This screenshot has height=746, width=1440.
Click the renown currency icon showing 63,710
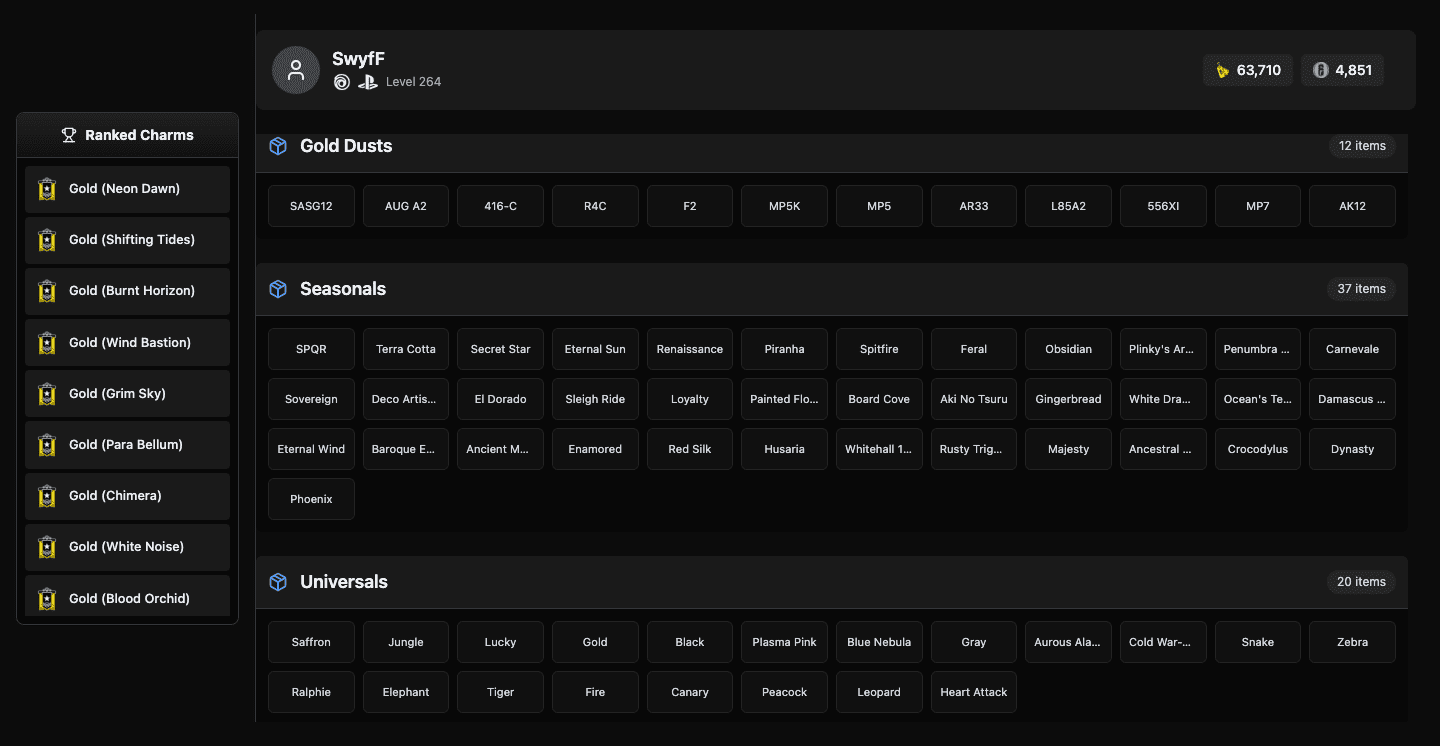click(x=1224, y=70)
